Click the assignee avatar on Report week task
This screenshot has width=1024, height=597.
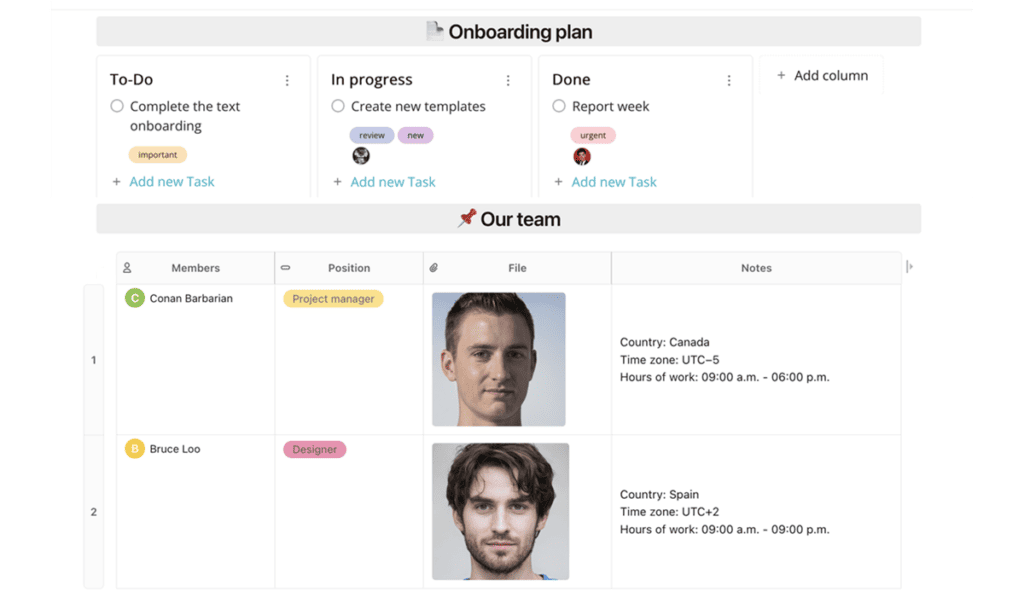tap(582, 157)
